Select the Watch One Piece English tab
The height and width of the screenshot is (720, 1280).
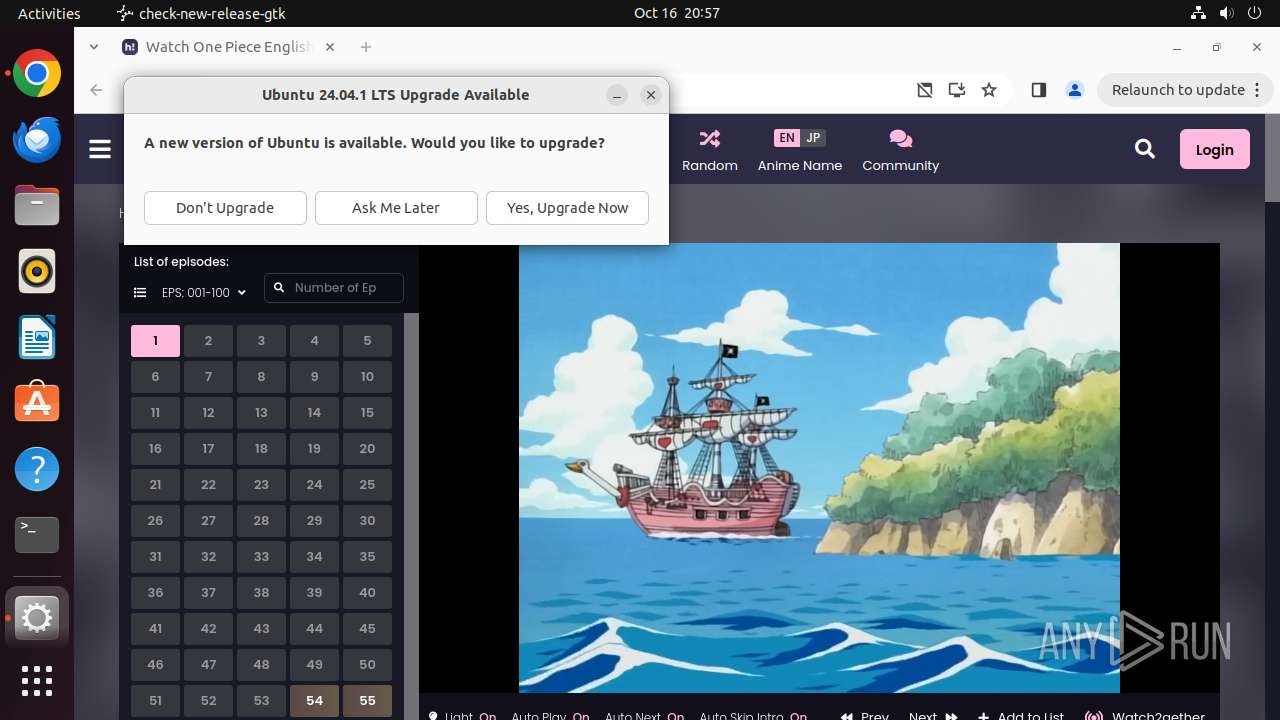click(x=230, y=47)
